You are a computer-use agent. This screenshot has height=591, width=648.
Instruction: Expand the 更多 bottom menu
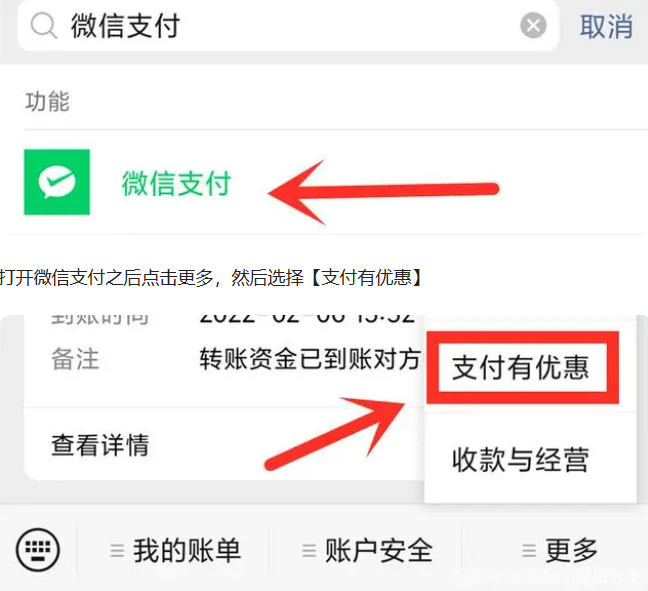[560, 550]
